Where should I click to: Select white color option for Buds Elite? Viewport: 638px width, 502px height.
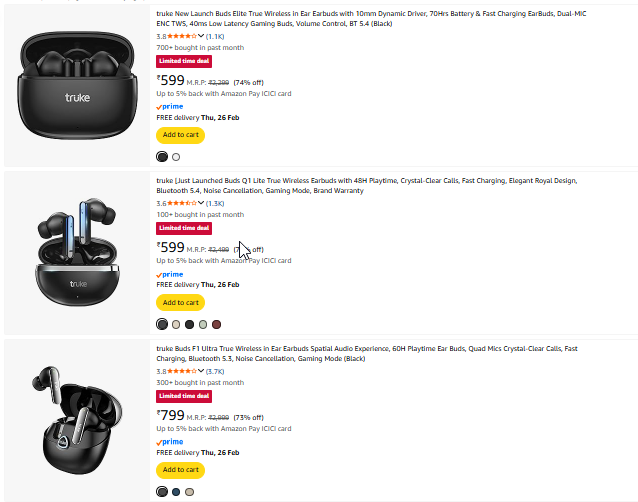point(176,156)
